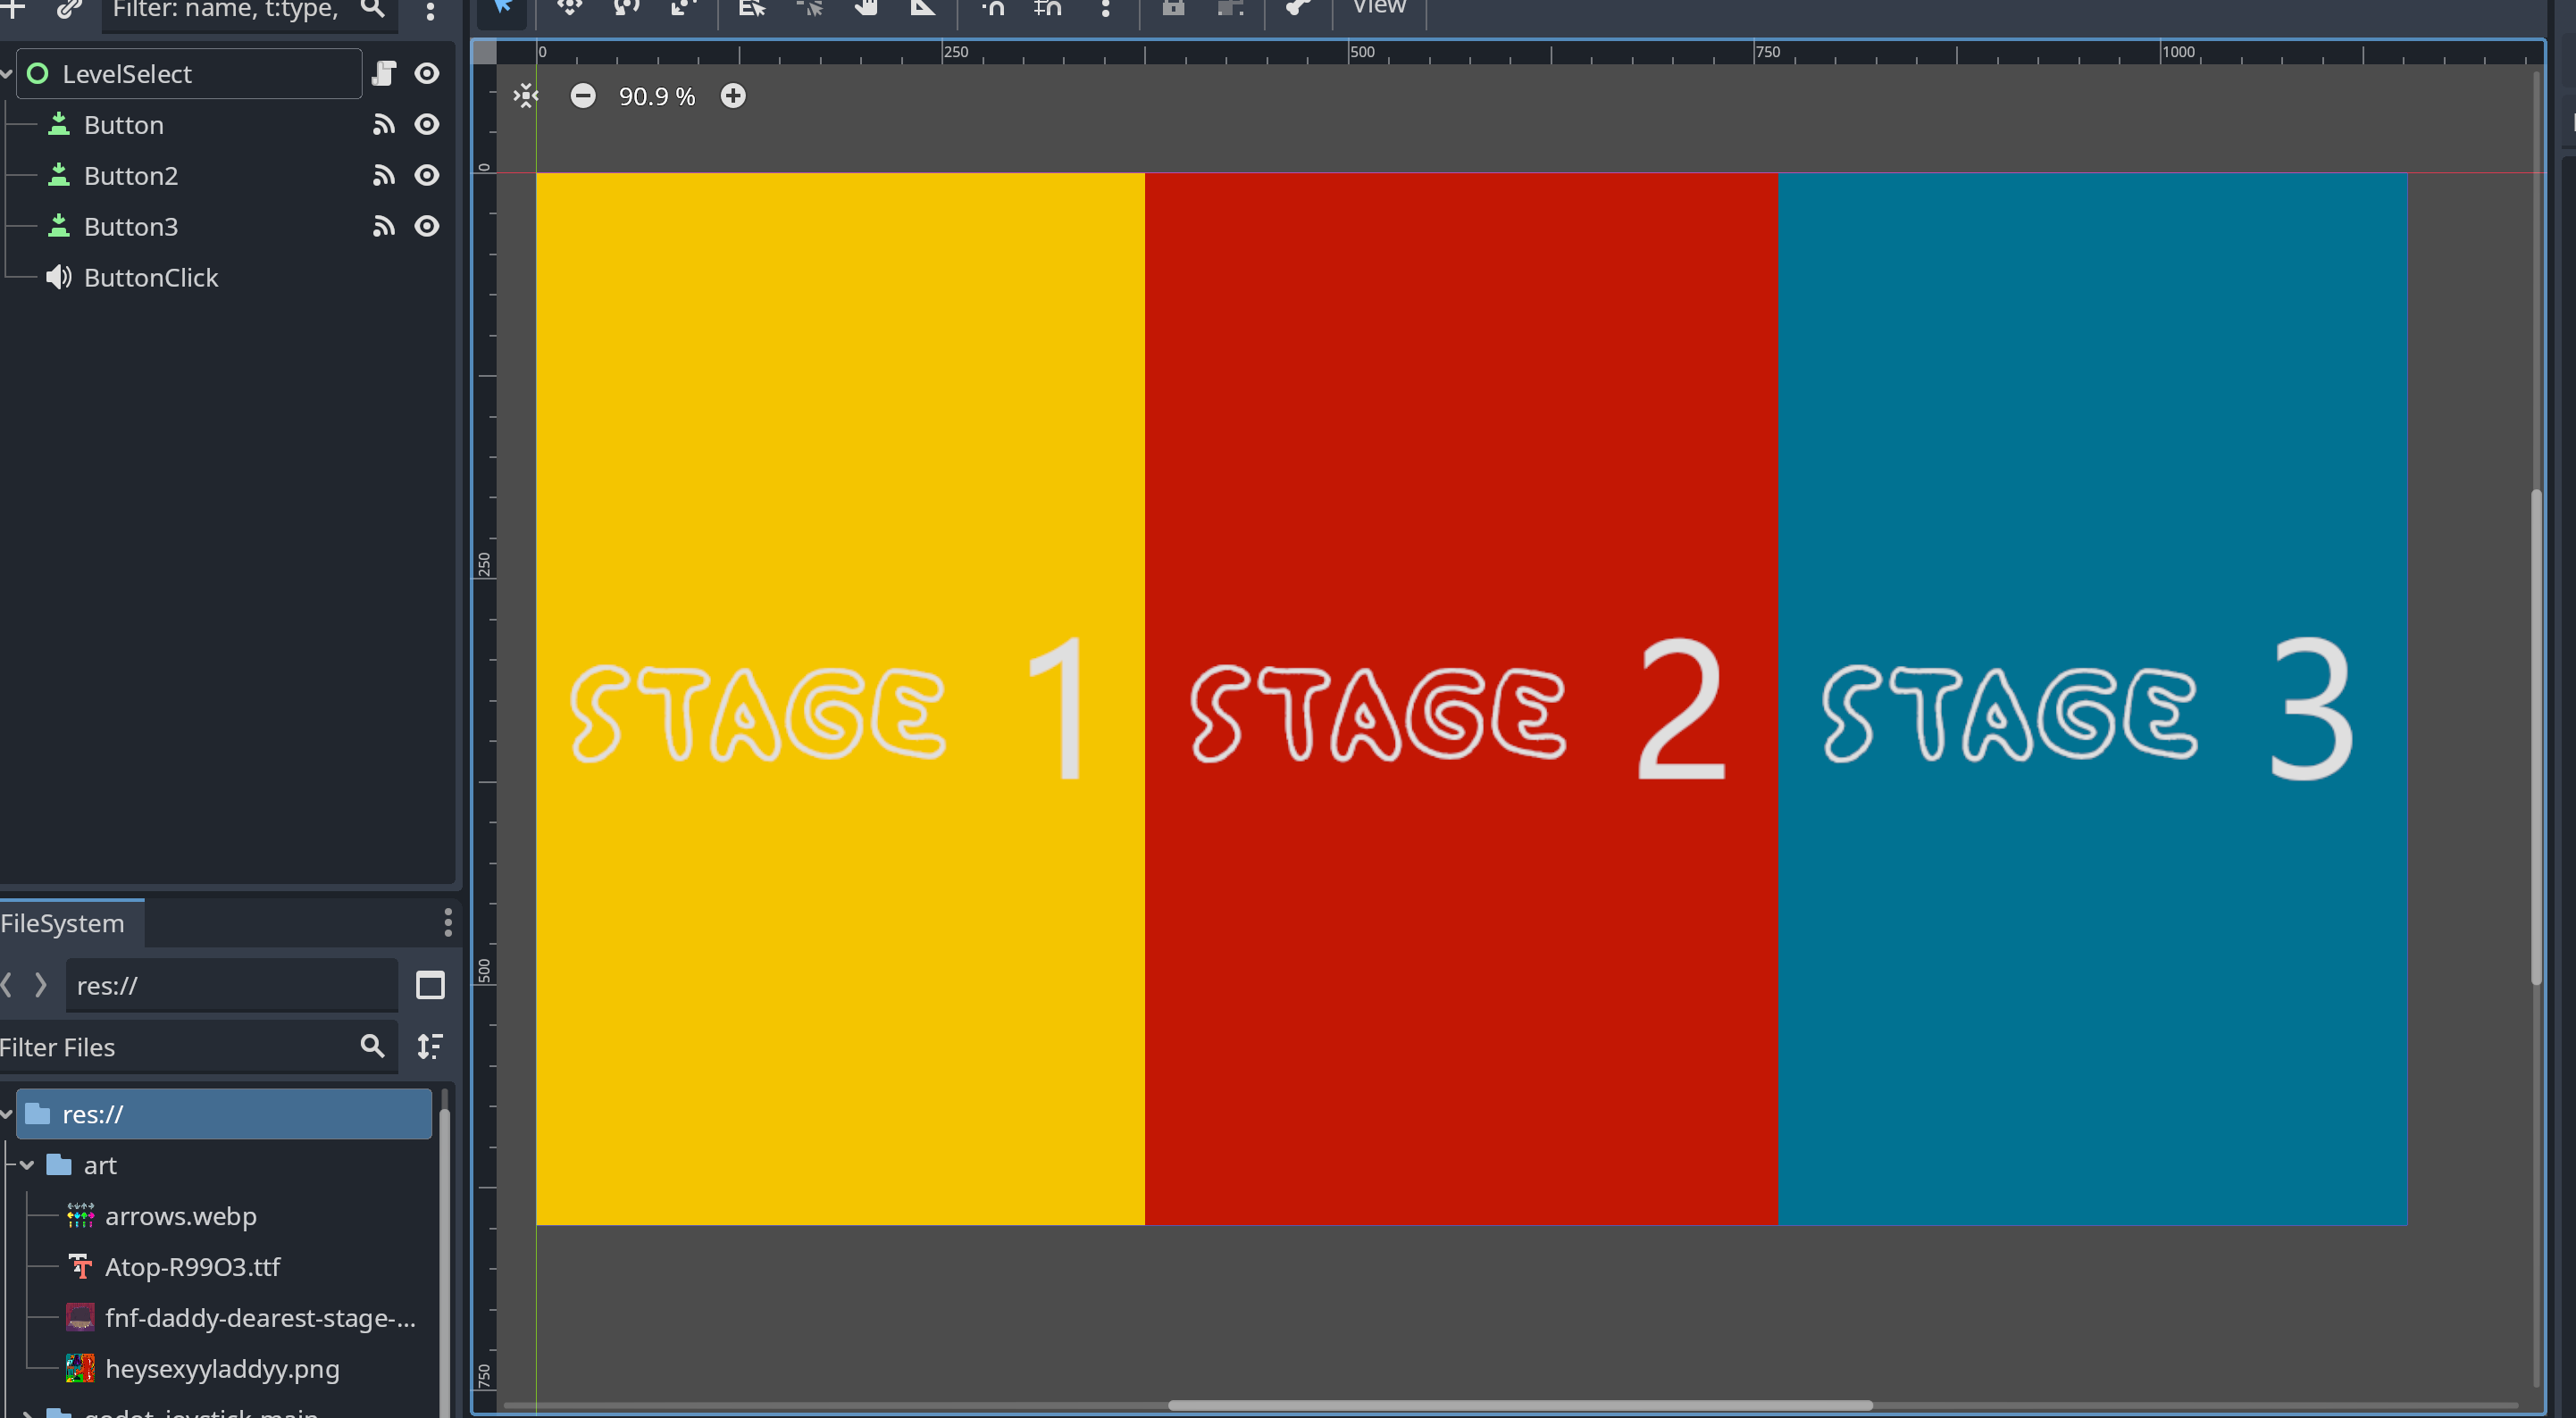This screenshot has height=1418, width=2576.
Task: Toggle LevelSelect node visibility eye
Action: pyautogui.click(x=427, y=74)
